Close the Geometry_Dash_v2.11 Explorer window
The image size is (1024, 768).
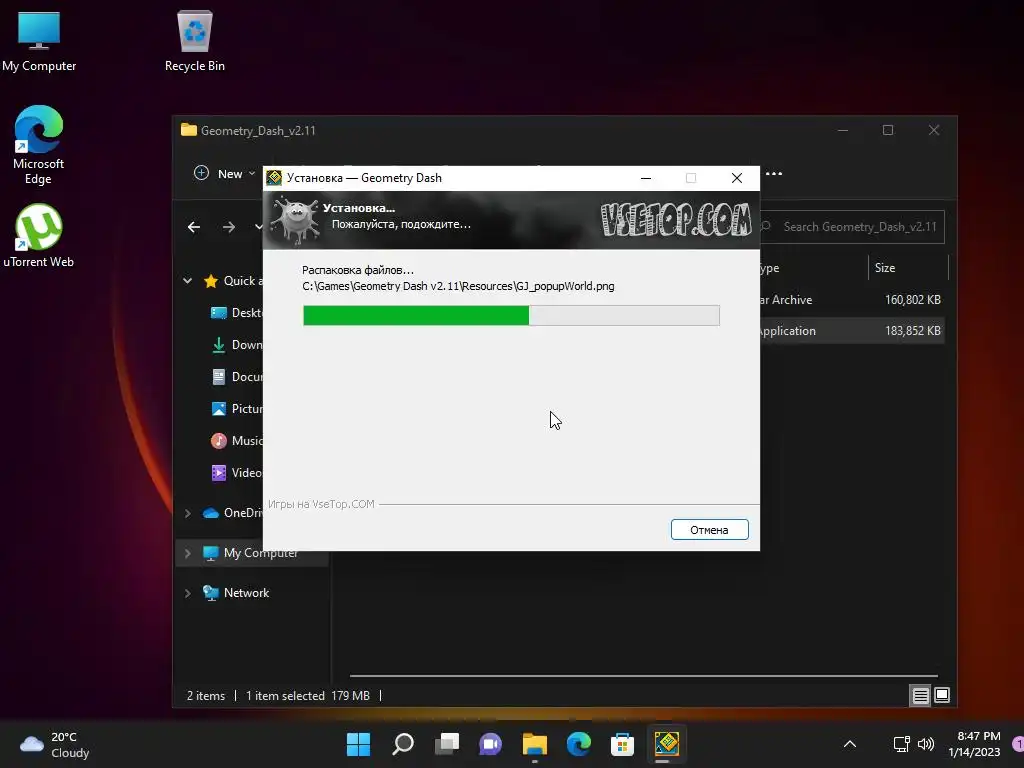[x=934, y=130]
